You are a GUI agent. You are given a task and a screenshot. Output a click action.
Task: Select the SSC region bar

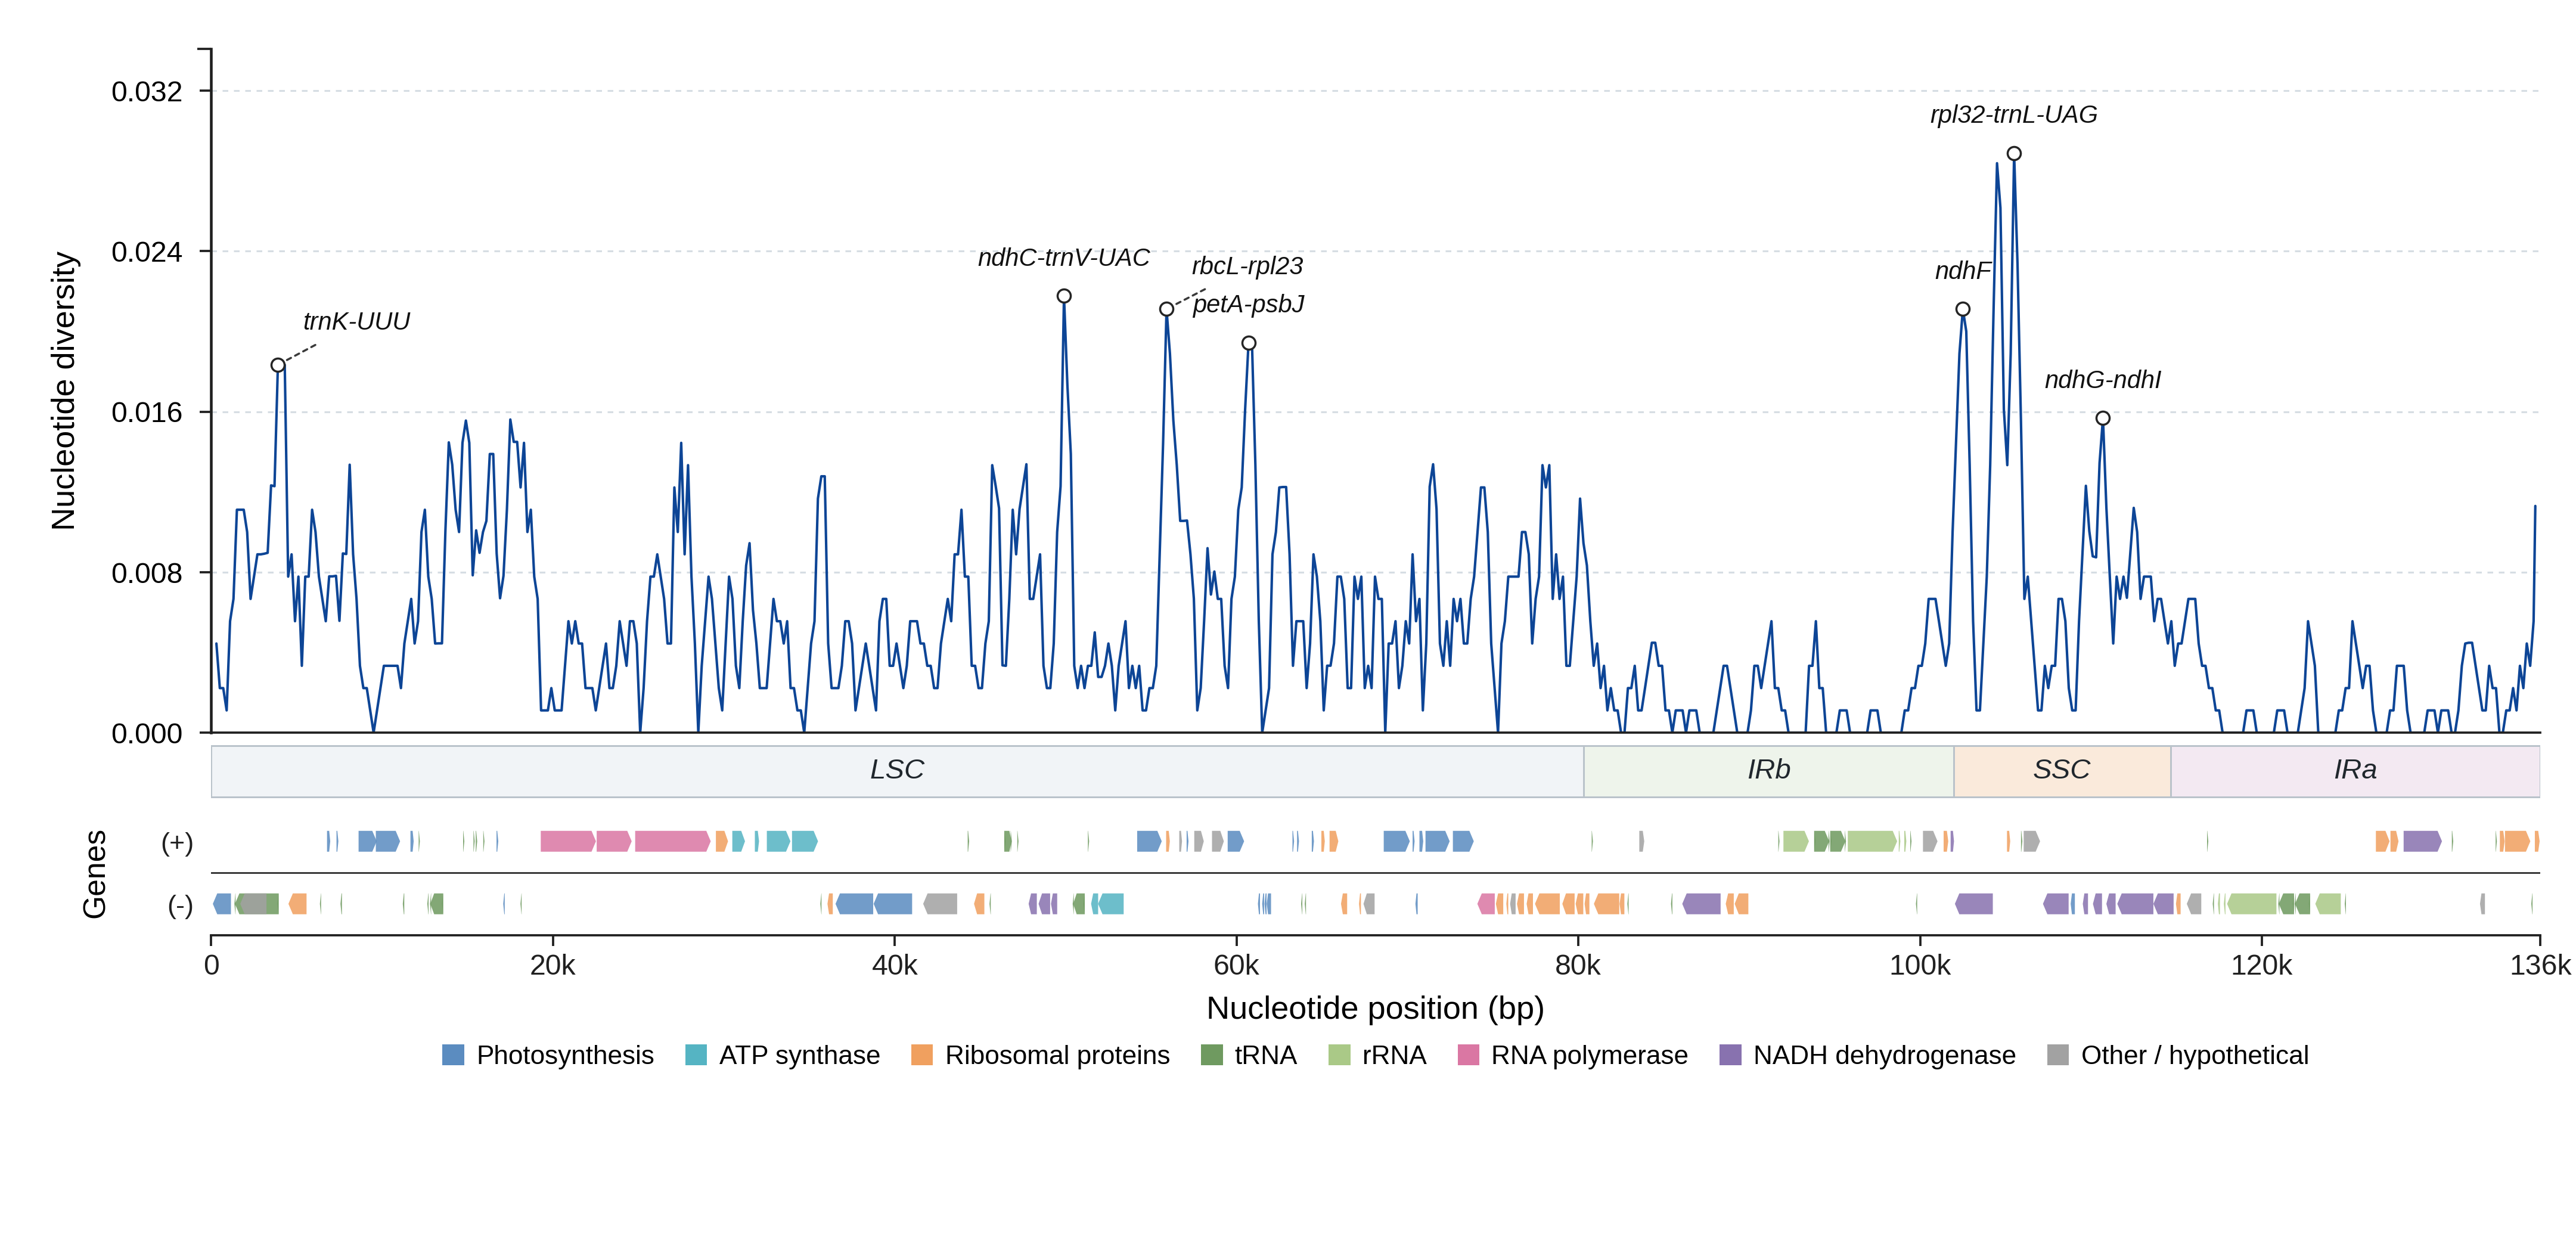click(x=2062, y=771)
